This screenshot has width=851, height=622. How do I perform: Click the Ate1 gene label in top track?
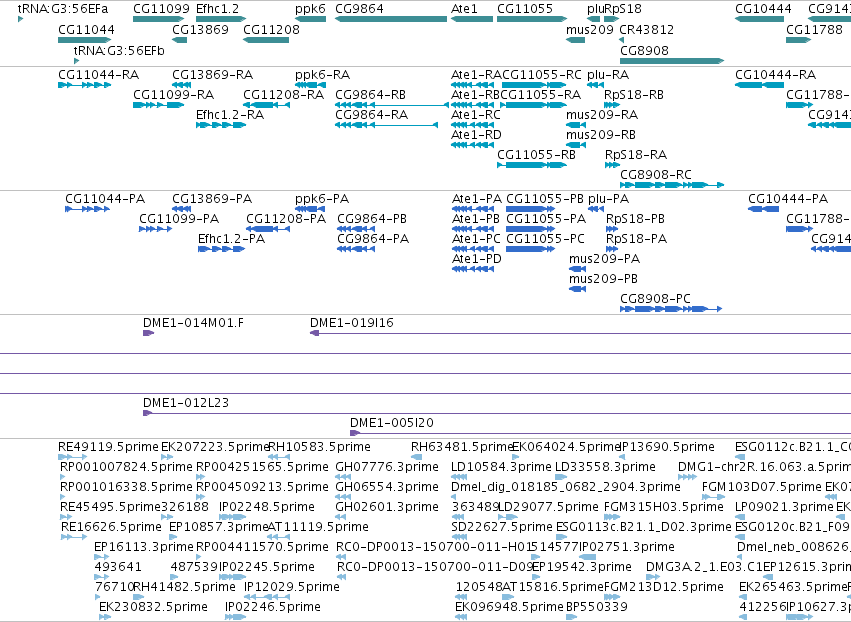pyautogui.click(x=464, y=9)
